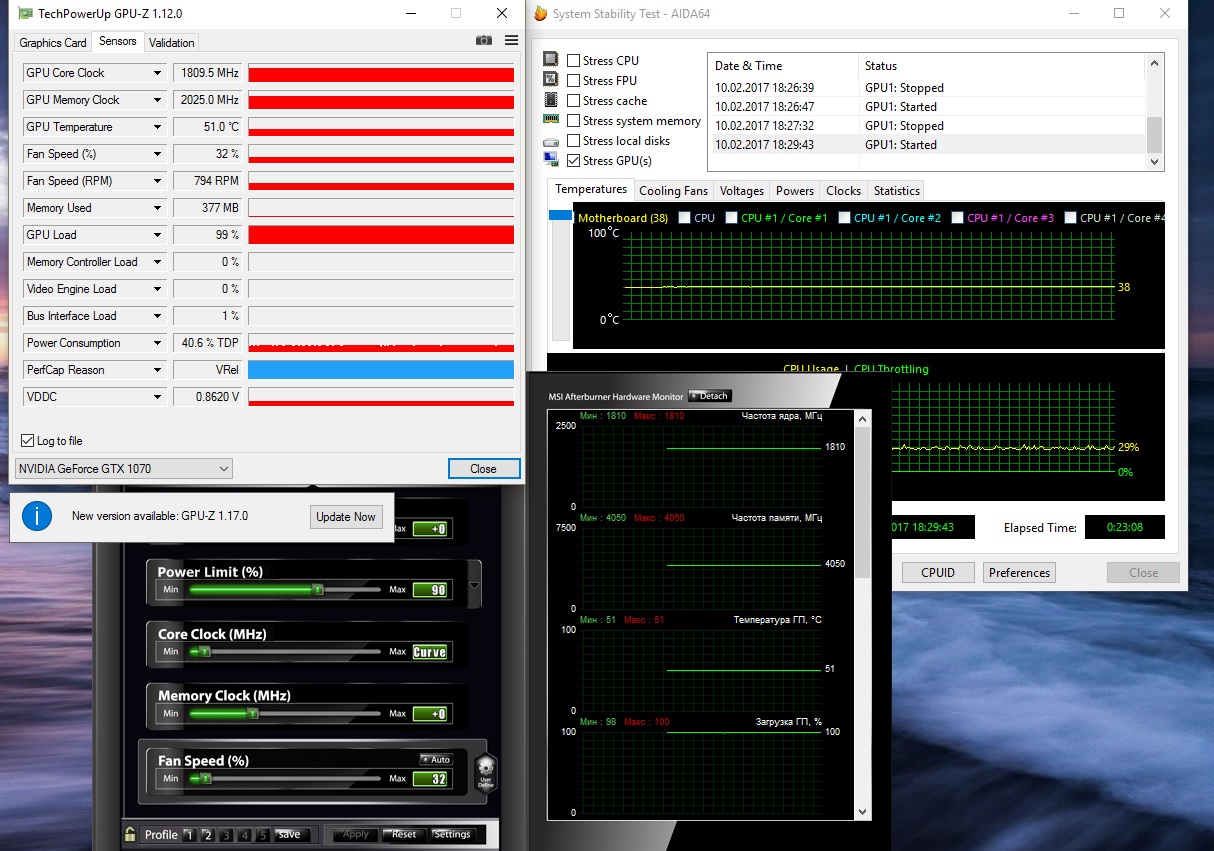Click the blue info icon in update notice
This screenshot has height=851, width=1214.
[37, 516]
